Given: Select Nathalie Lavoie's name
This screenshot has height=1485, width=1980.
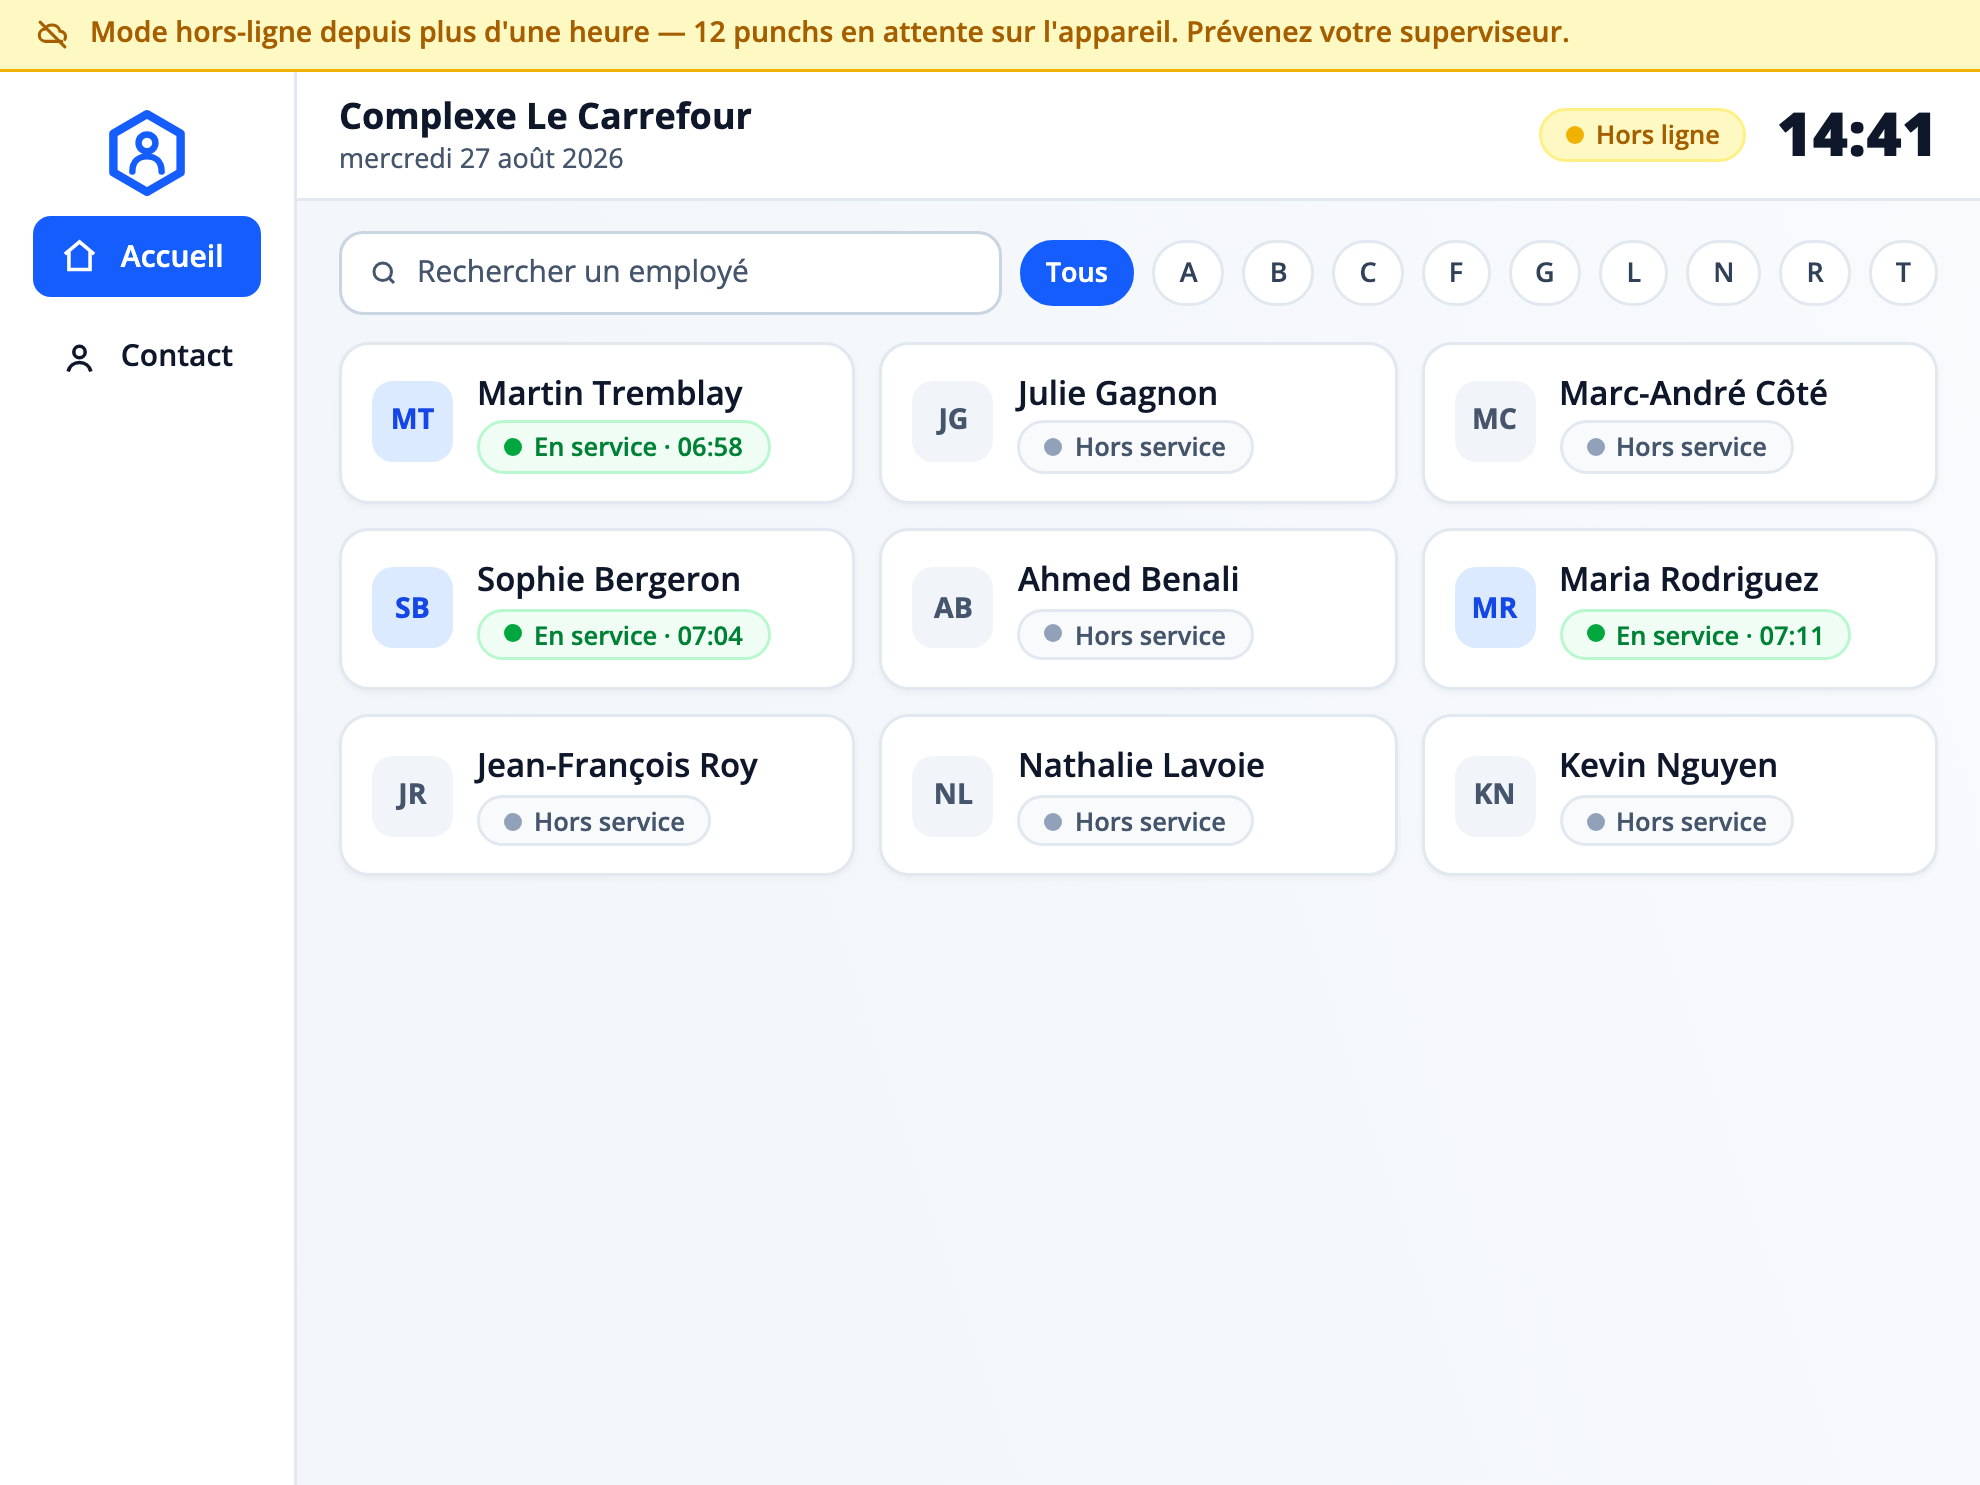Looking at the screenshot, I should (x=1141, y=766).
